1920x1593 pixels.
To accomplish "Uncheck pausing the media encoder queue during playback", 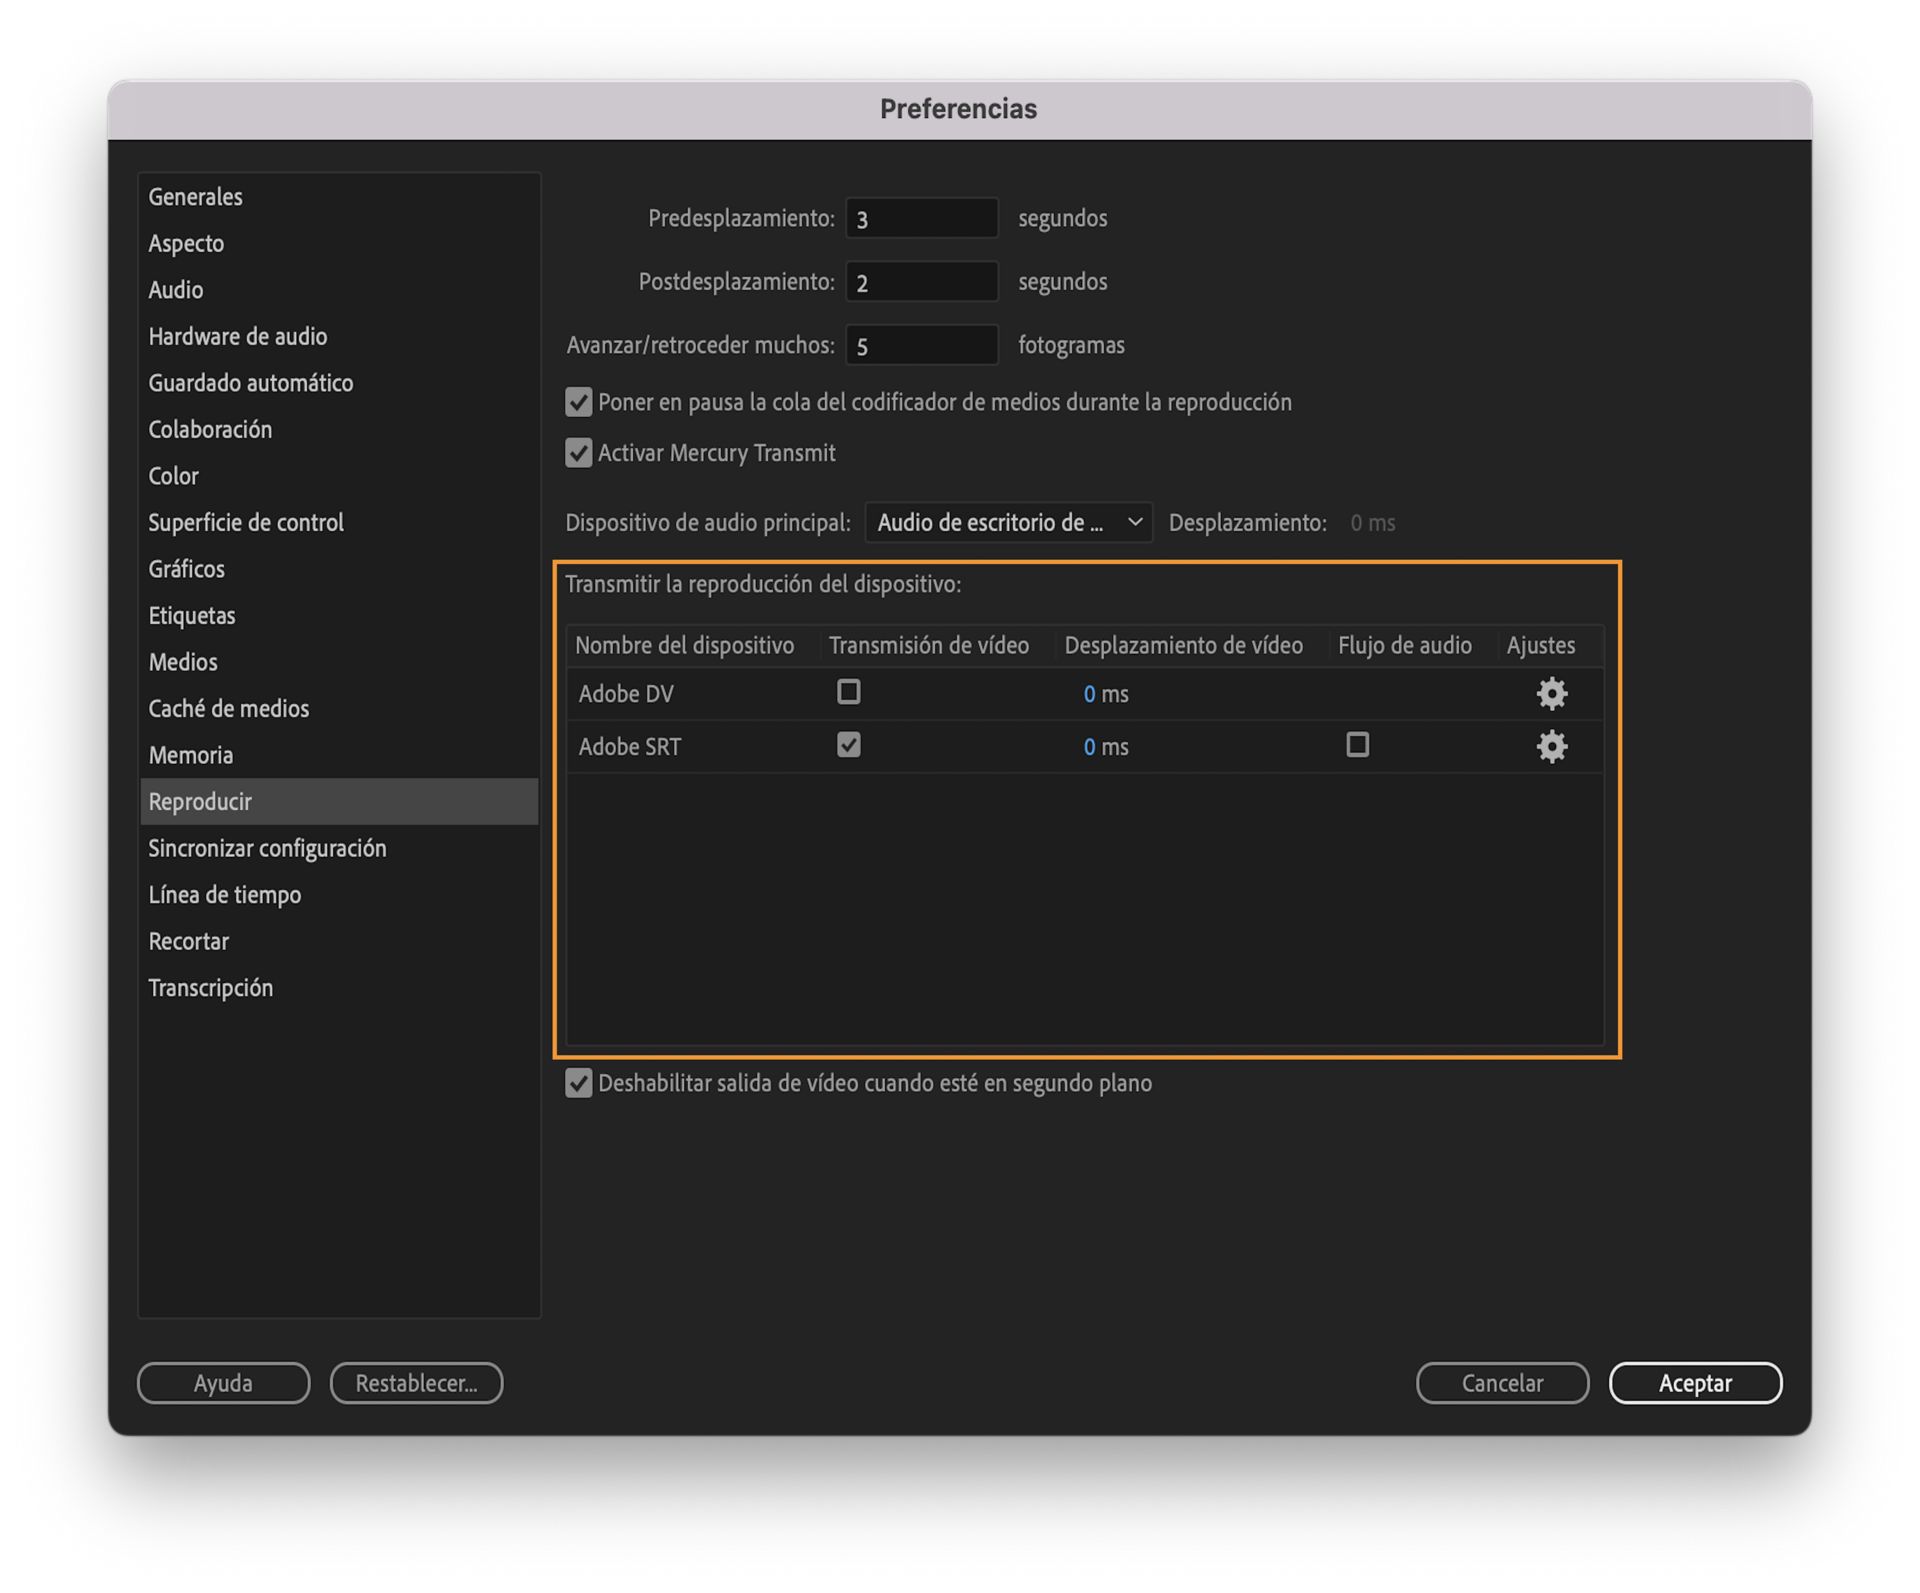I will click(578, 402).
